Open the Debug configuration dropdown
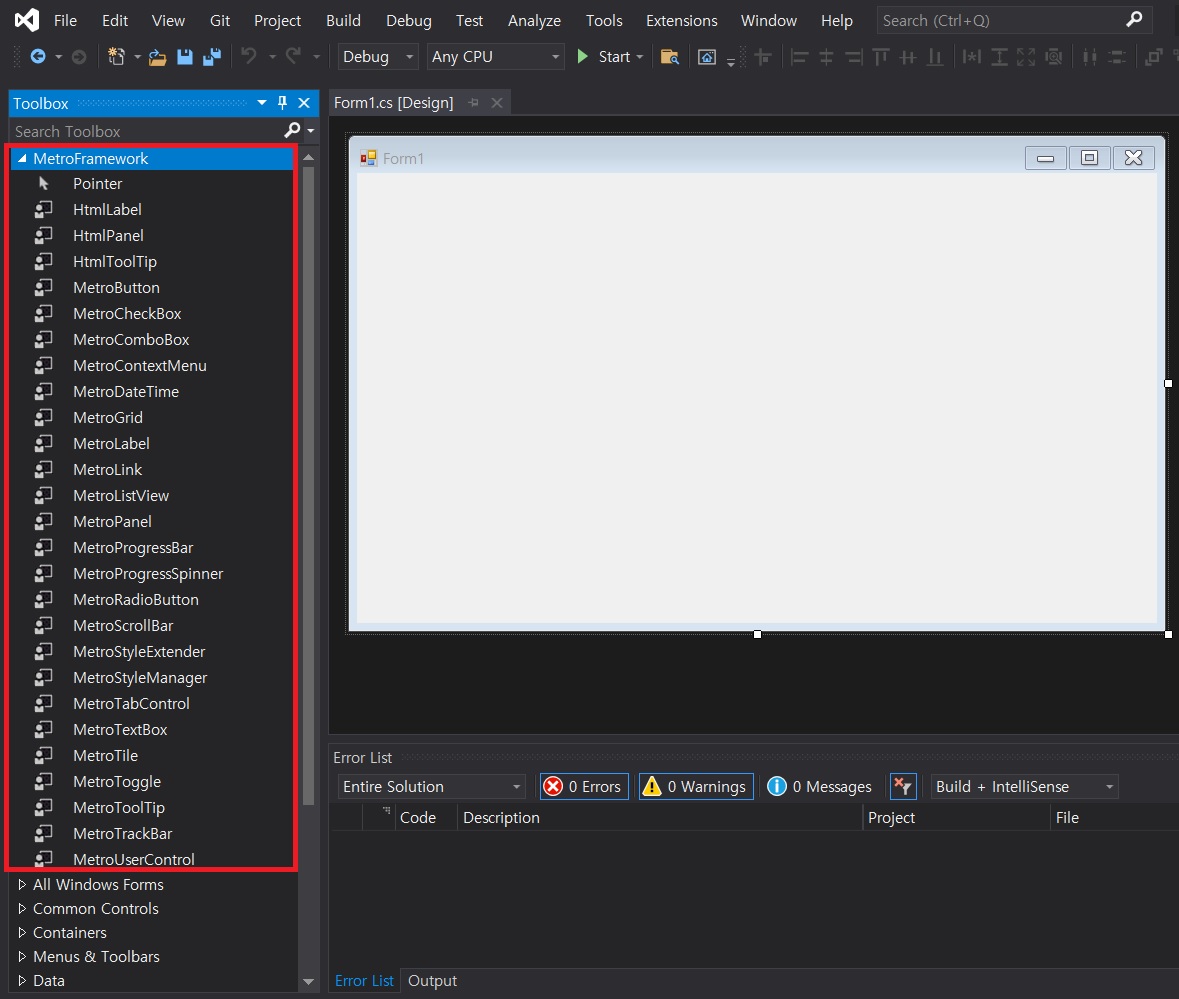The image size is (1179, 999). point(377,56)
